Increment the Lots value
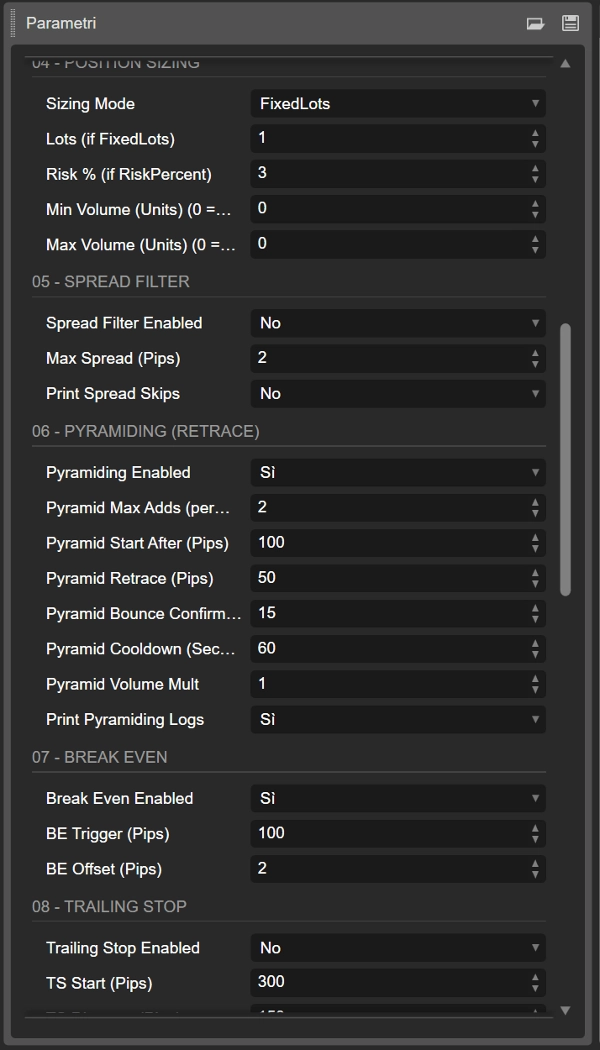This screenshot has height=1050, width=600. click(x=536, y=134)
